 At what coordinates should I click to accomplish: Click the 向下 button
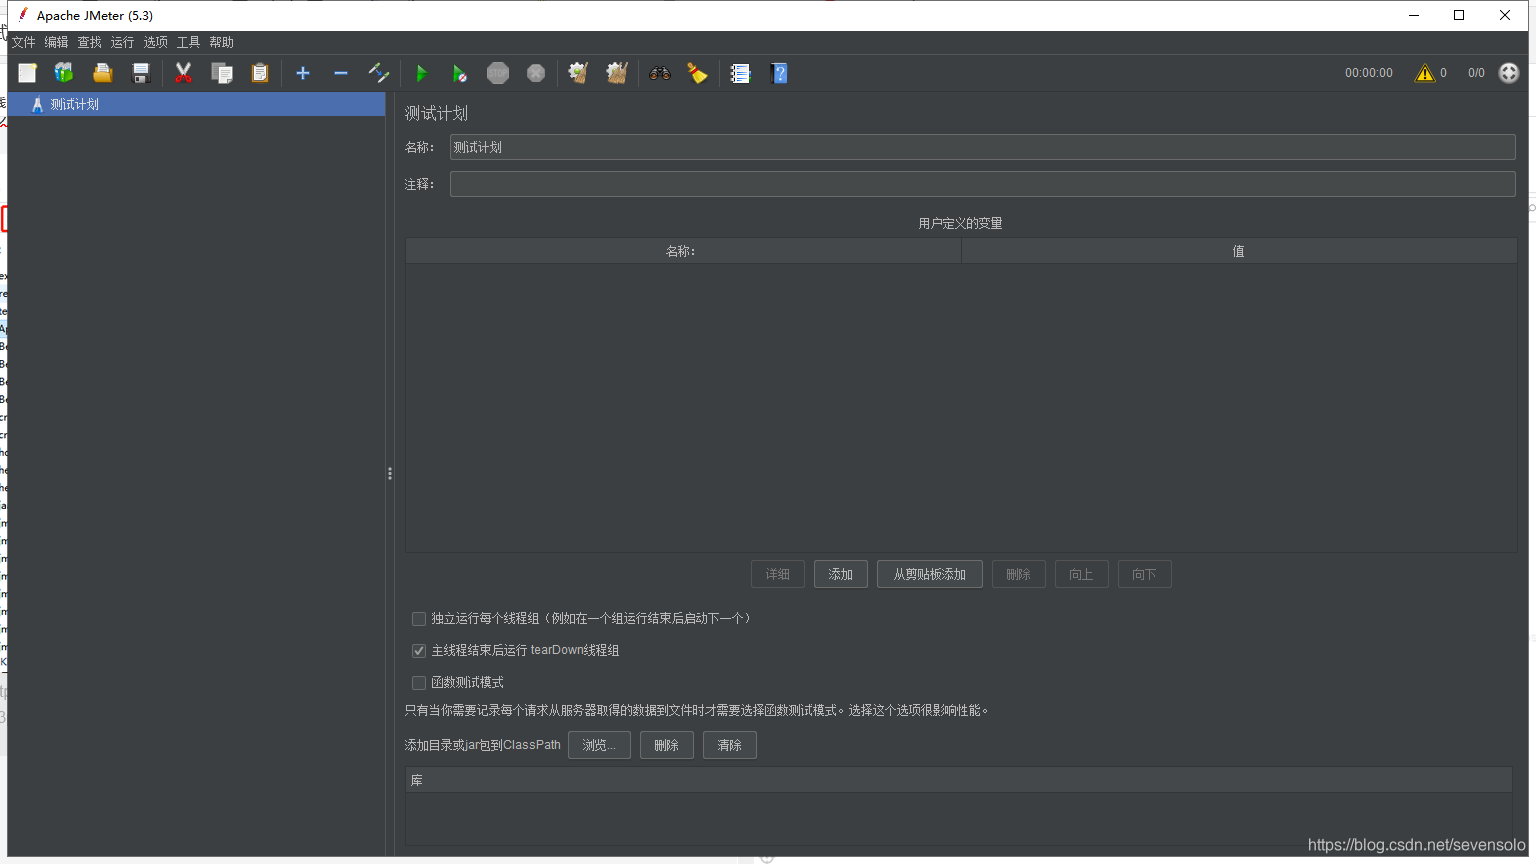click(1144, 574)
